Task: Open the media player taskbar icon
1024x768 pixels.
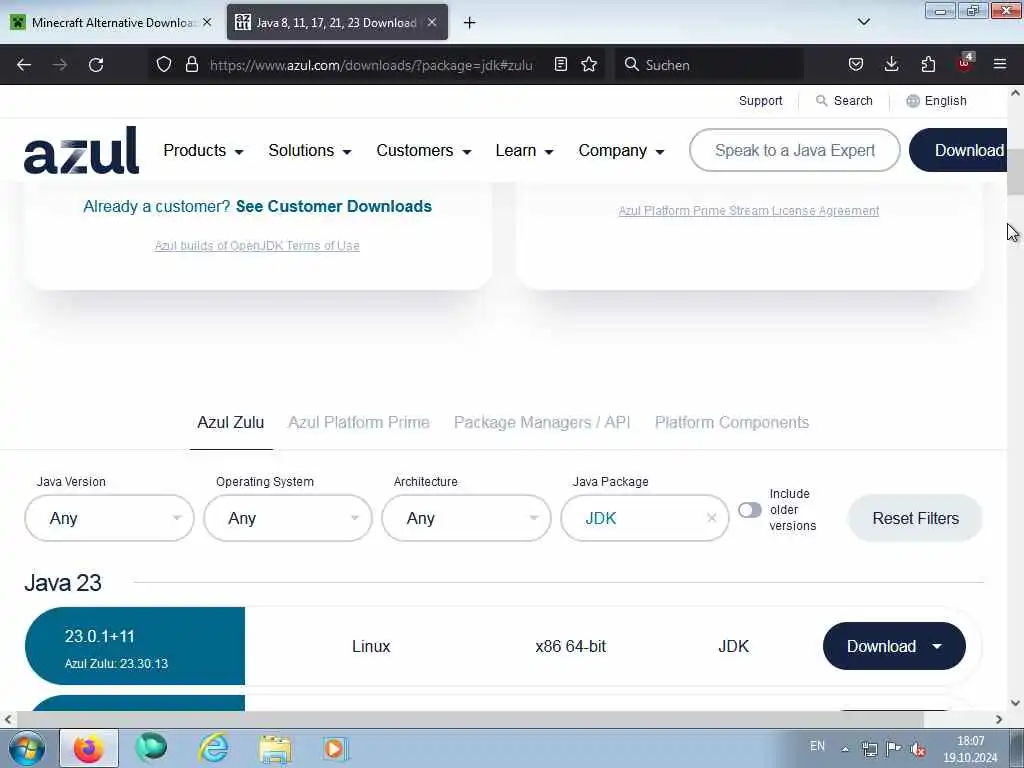Action: pyautogui.click(x=336, y=748)
